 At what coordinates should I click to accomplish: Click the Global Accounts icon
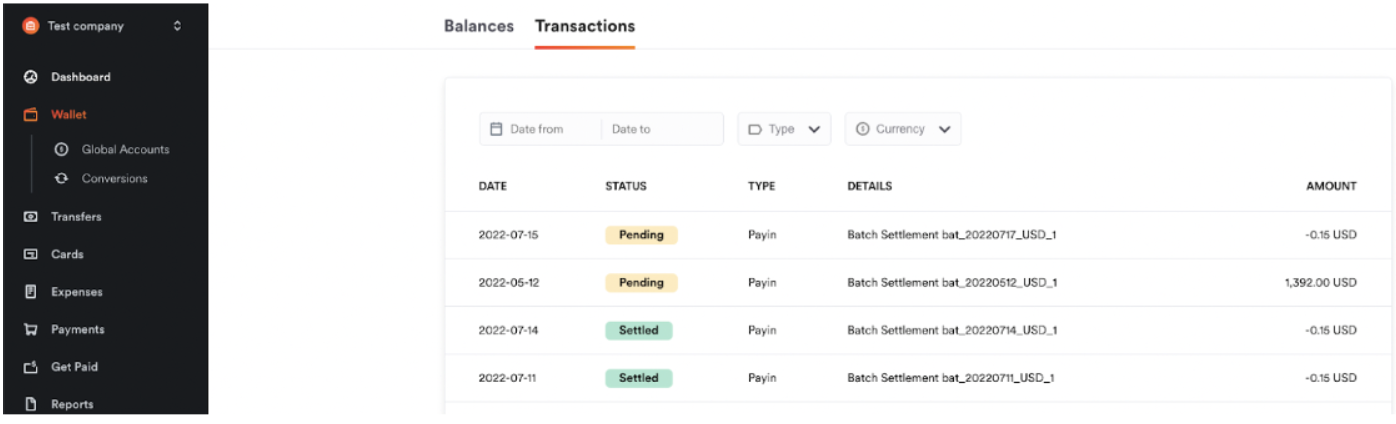pos(61,149)
